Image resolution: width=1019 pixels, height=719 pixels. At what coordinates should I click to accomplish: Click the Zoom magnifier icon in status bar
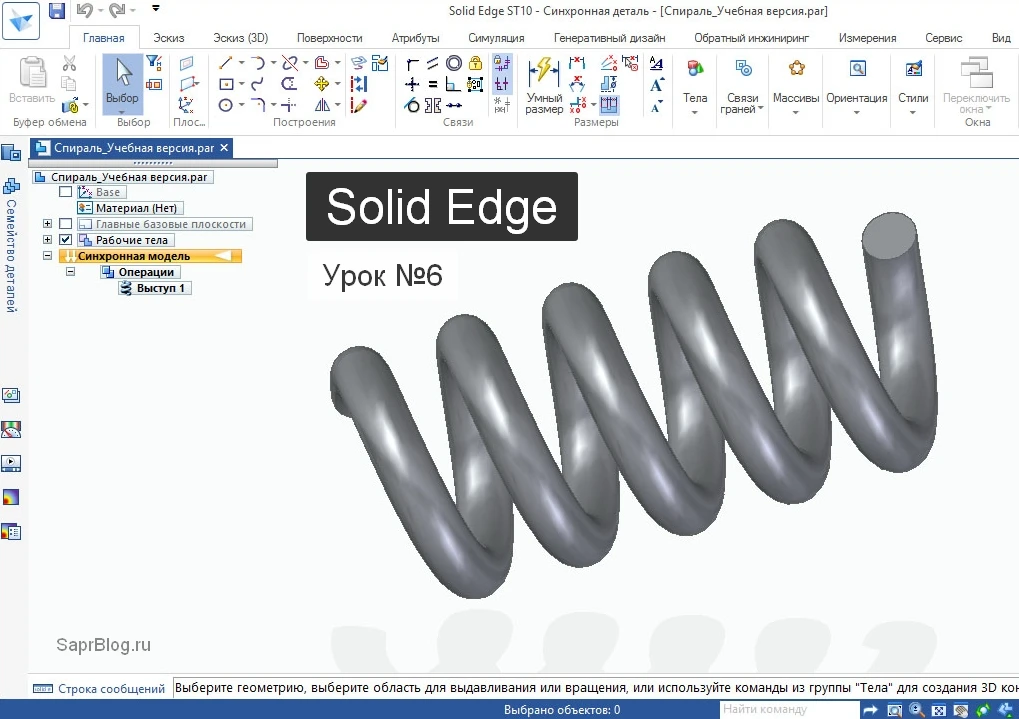[916, 710]
